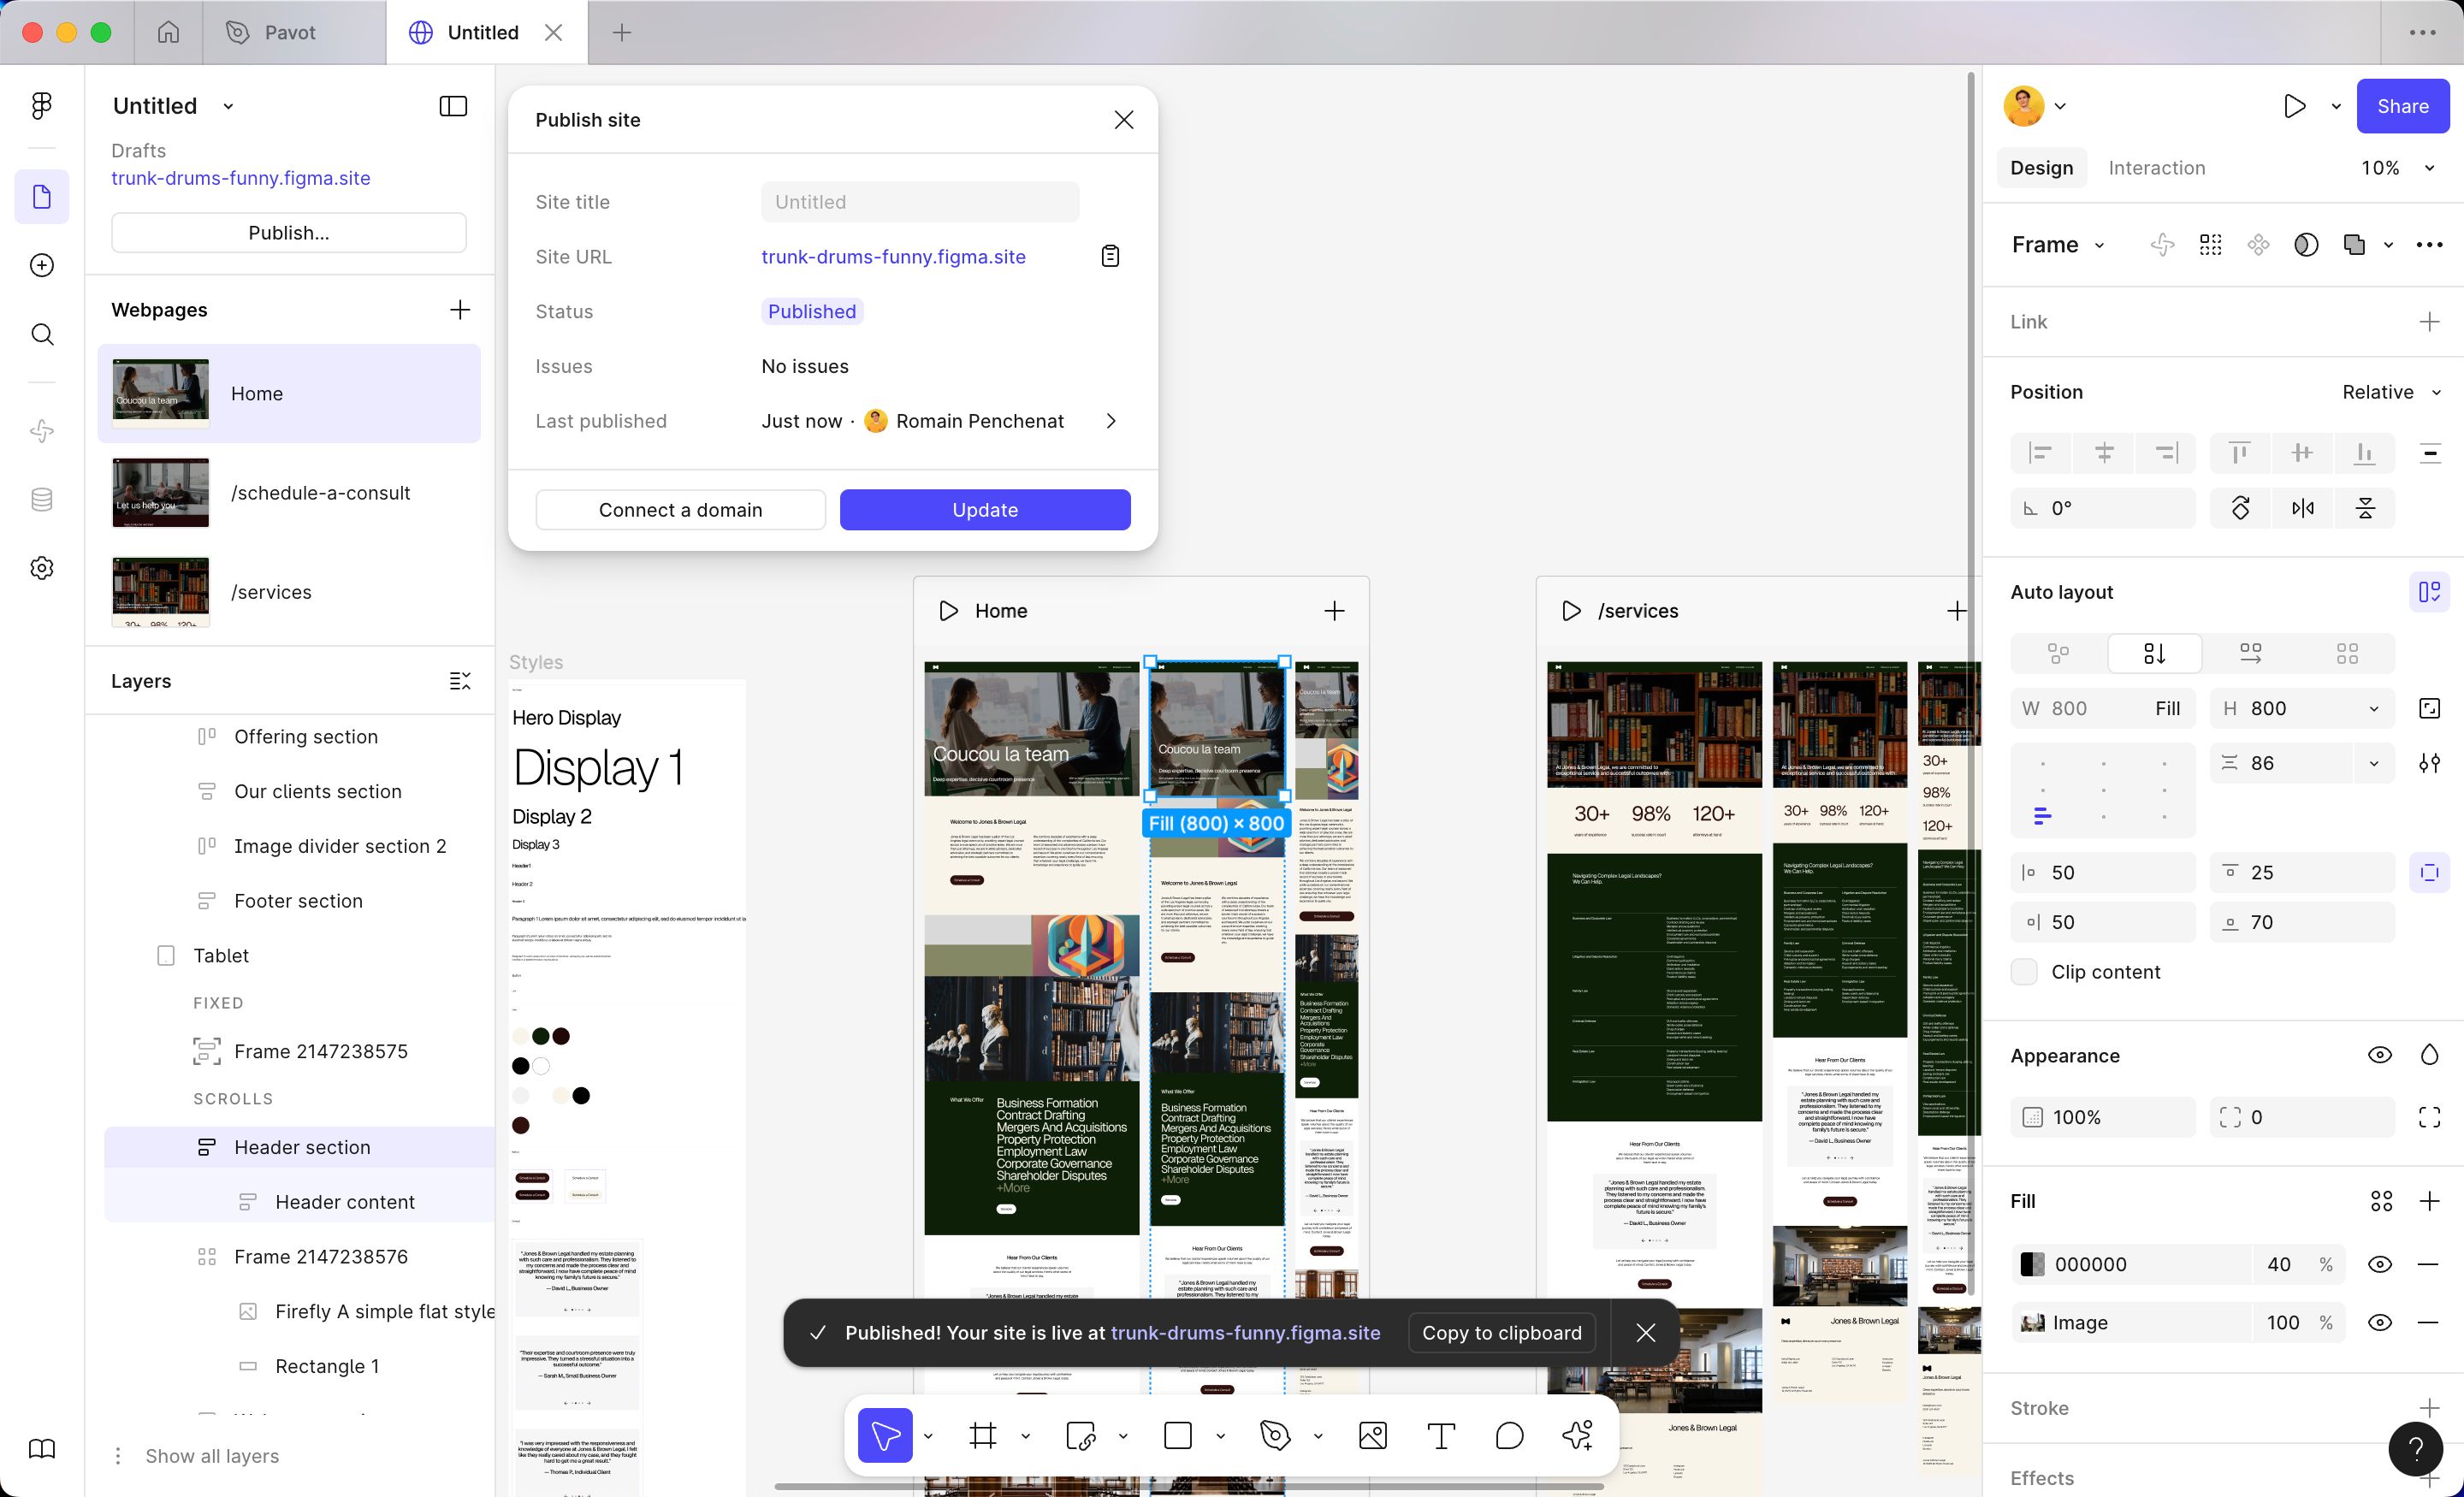Expand the Untitled file name dropdown
Screen dimensions: 2464x1497
tap(228, 106)
